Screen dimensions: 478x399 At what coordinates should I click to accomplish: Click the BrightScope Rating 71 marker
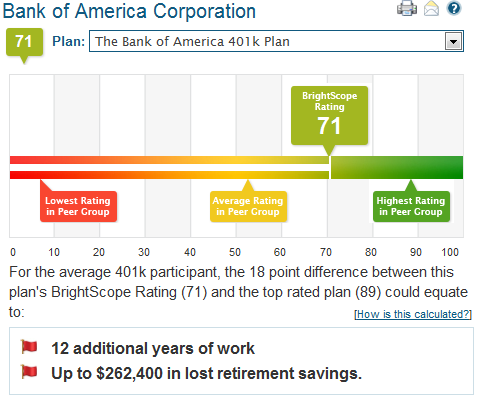329,116
